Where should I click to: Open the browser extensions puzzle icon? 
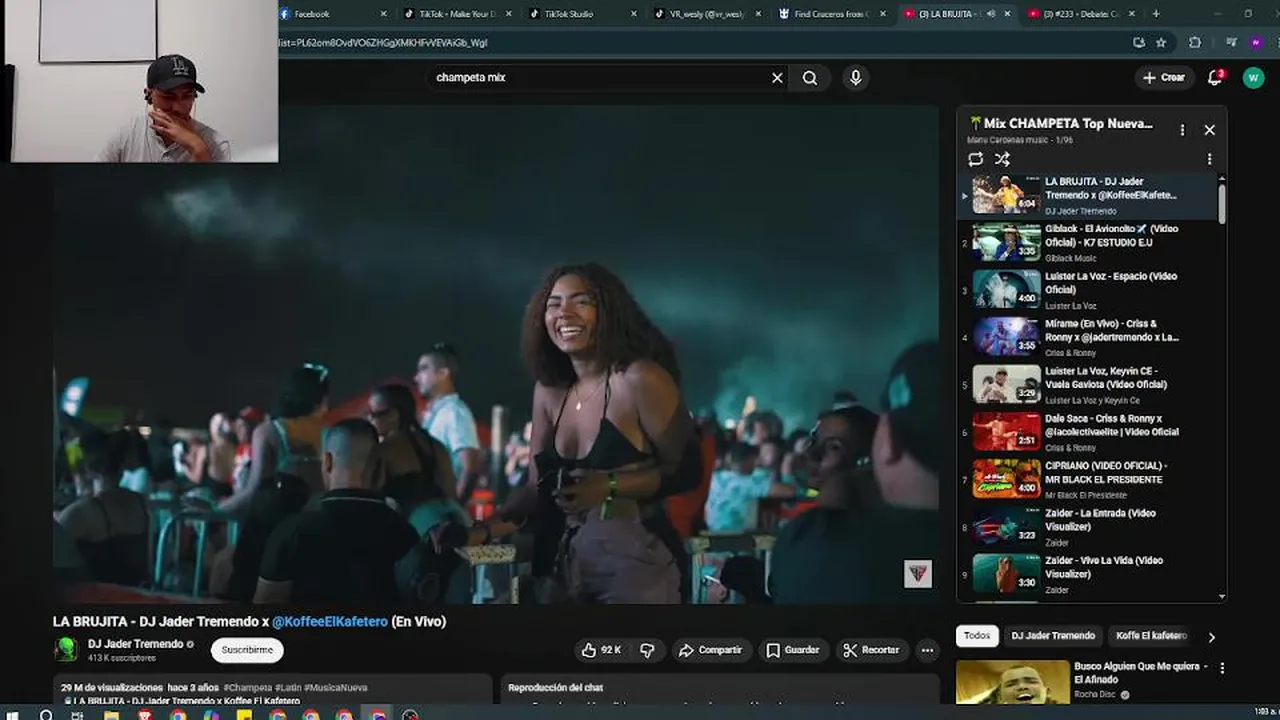click(1195, 43)
